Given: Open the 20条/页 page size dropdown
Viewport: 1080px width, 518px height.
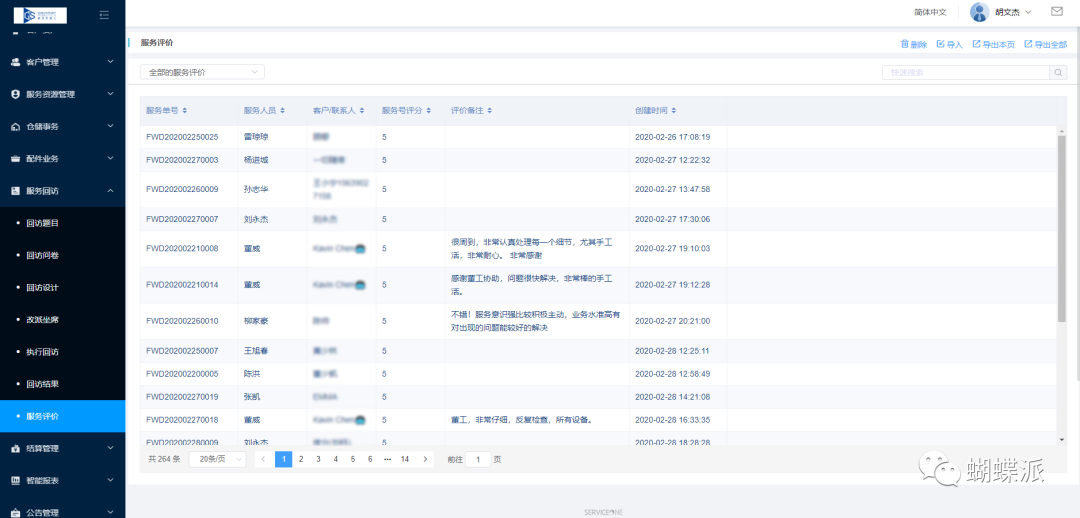Looking at the screenshot, I should [x=217, y=459].
